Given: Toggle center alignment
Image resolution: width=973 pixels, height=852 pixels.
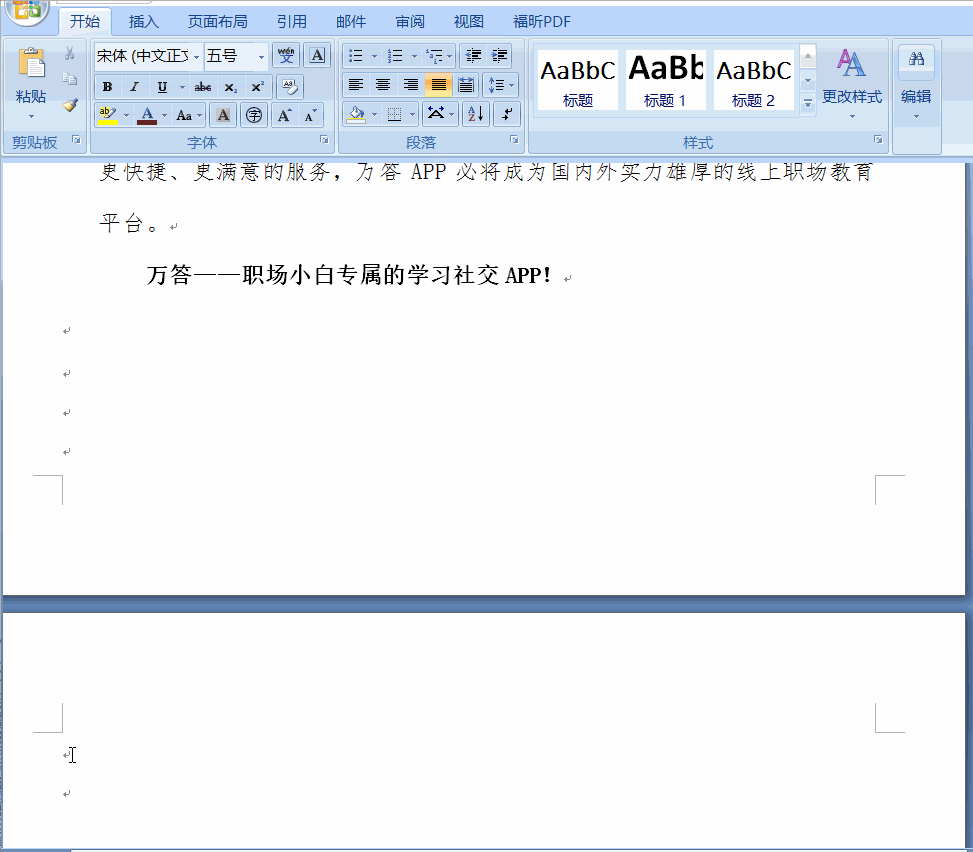Looking at the screenshot, I should click(x=383, y=85).
